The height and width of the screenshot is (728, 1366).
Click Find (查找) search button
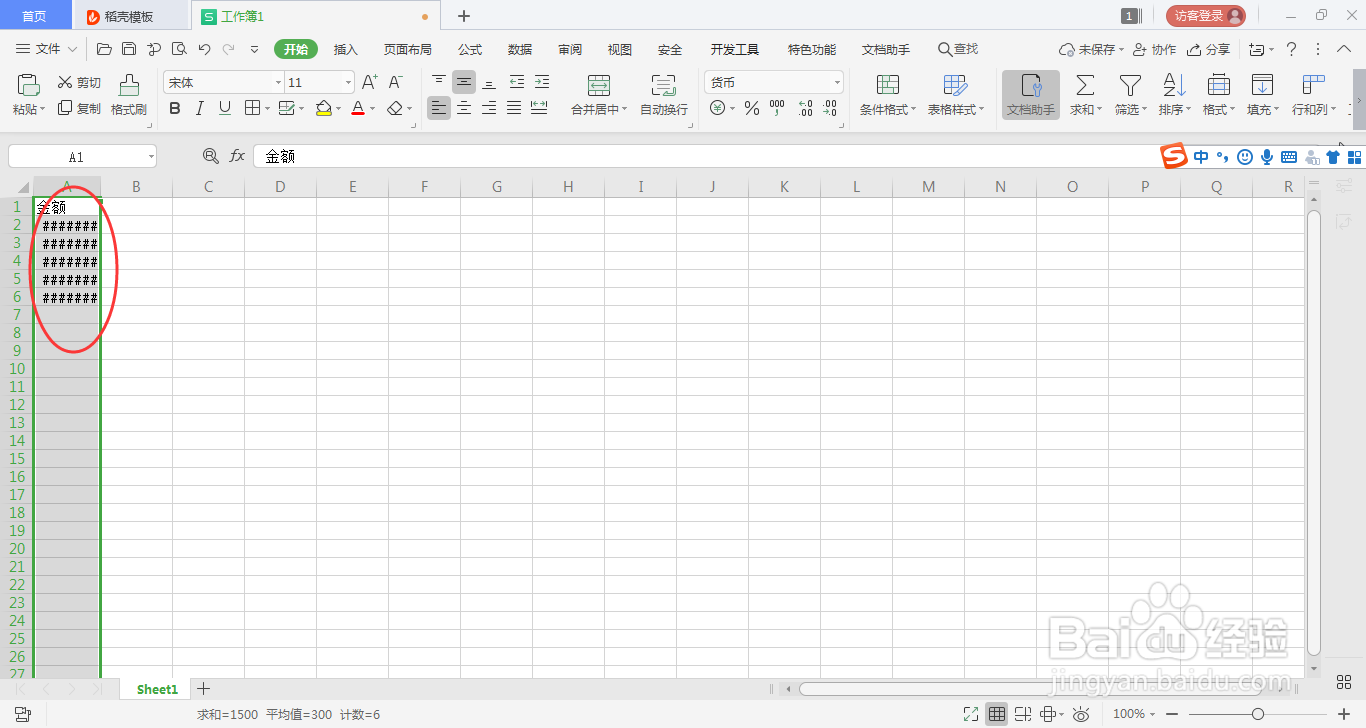pos(958,49)
